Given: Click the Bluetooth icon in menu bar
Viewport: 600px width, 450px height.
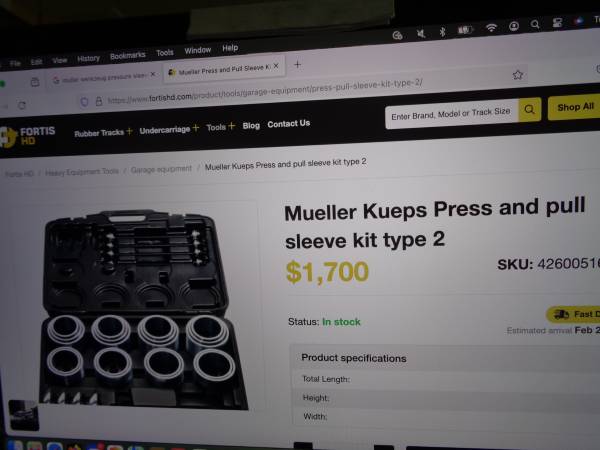Looking at the screenshot, I should coord(442,31).
